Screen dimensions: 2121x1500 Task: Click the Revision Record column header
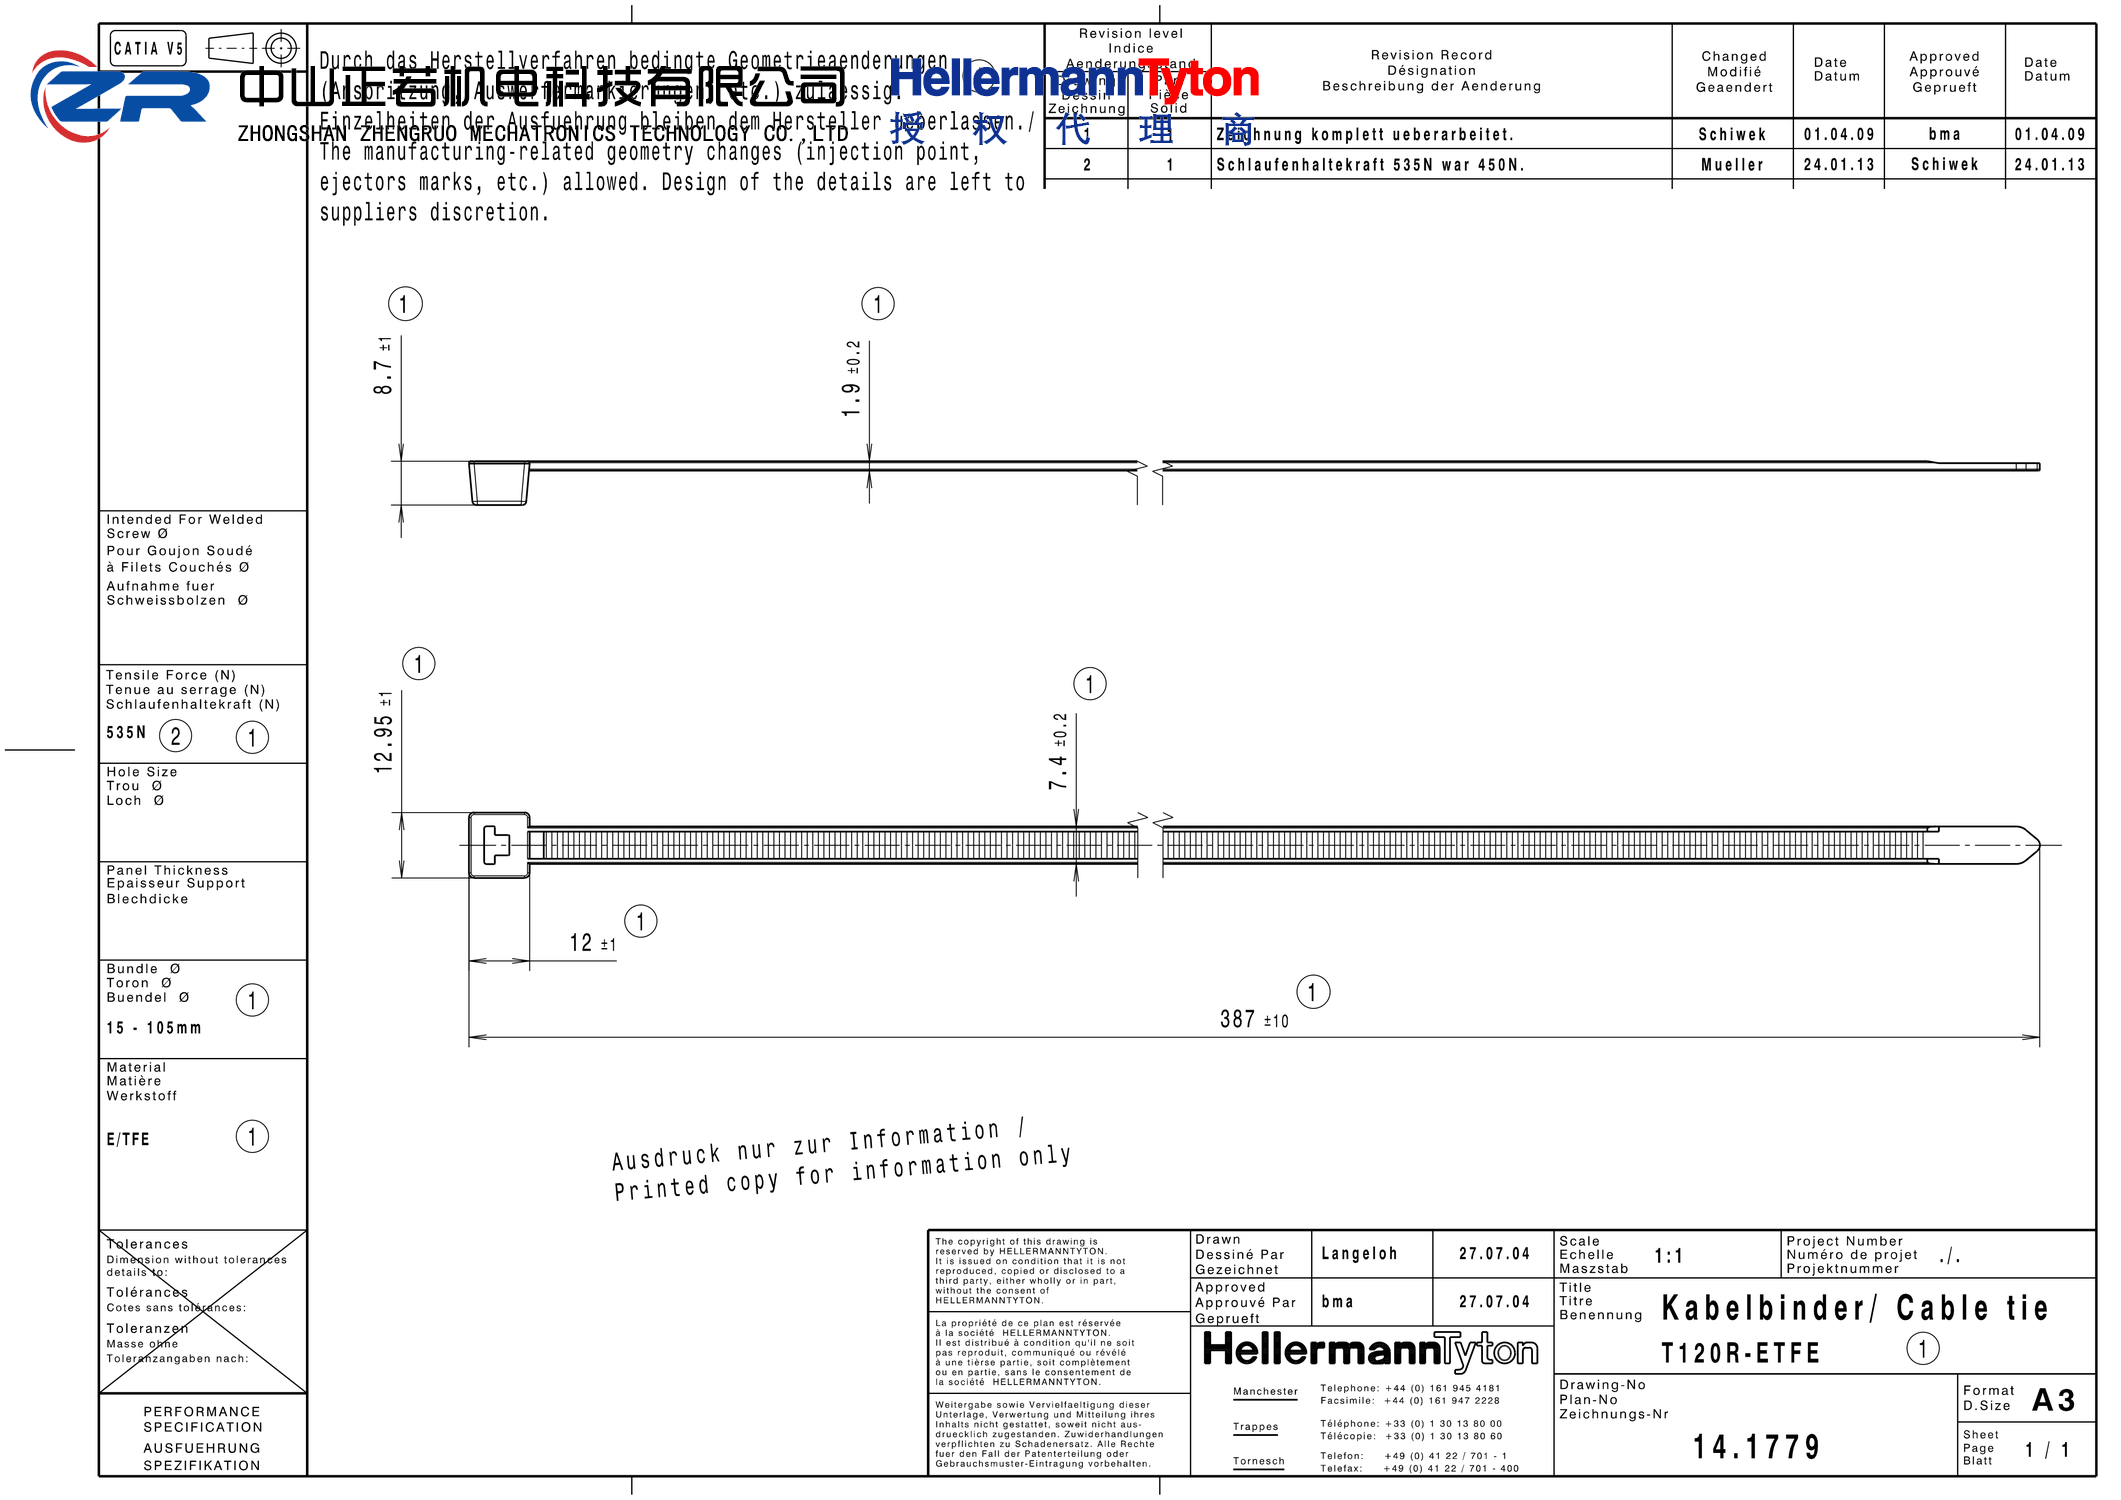tap(1432, 71)
